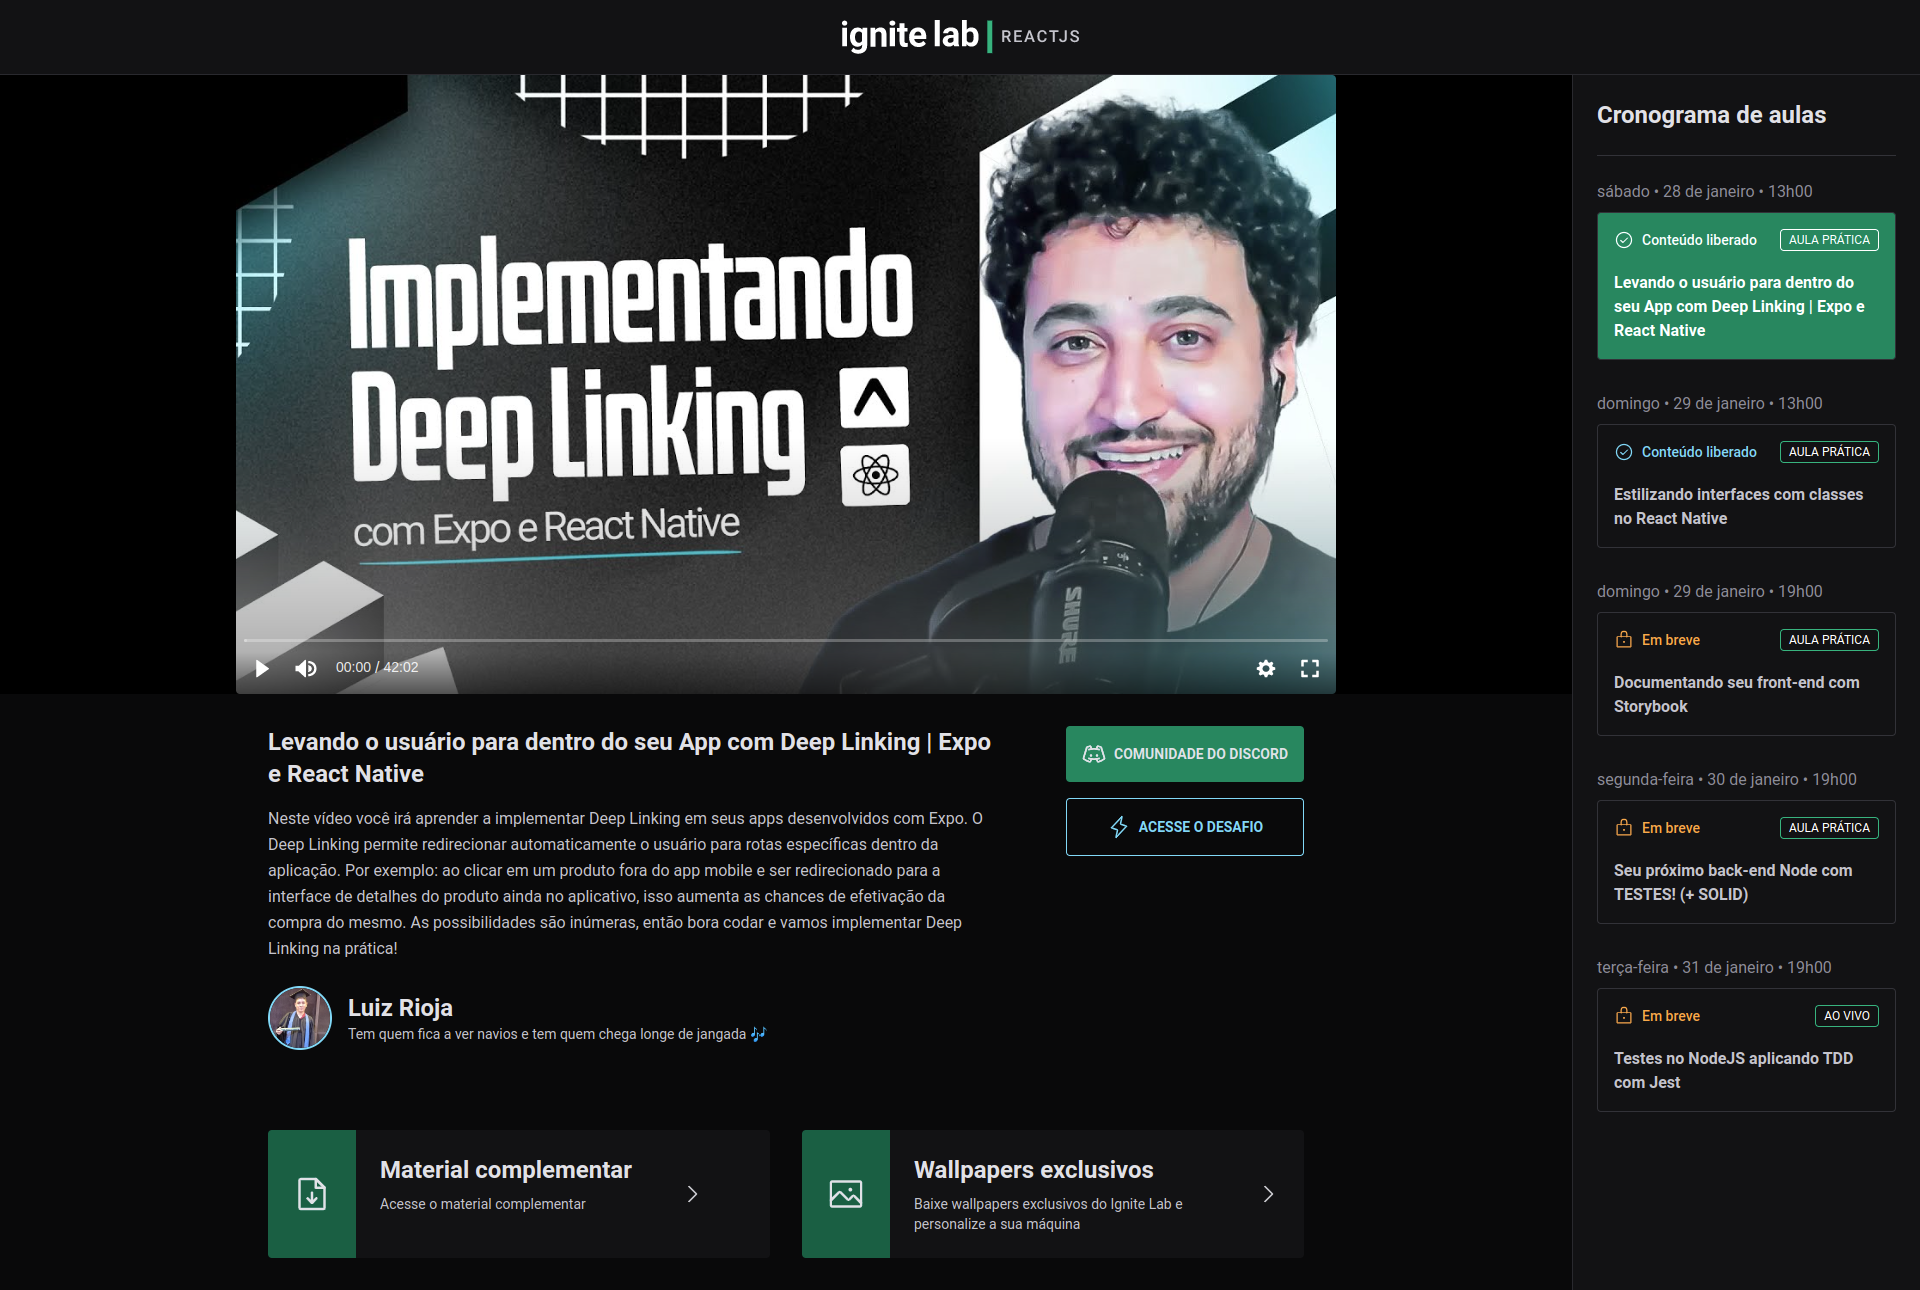Open video settings gear
The width and height of the screenshot is (1920, 1290).
click(1266, 668)
